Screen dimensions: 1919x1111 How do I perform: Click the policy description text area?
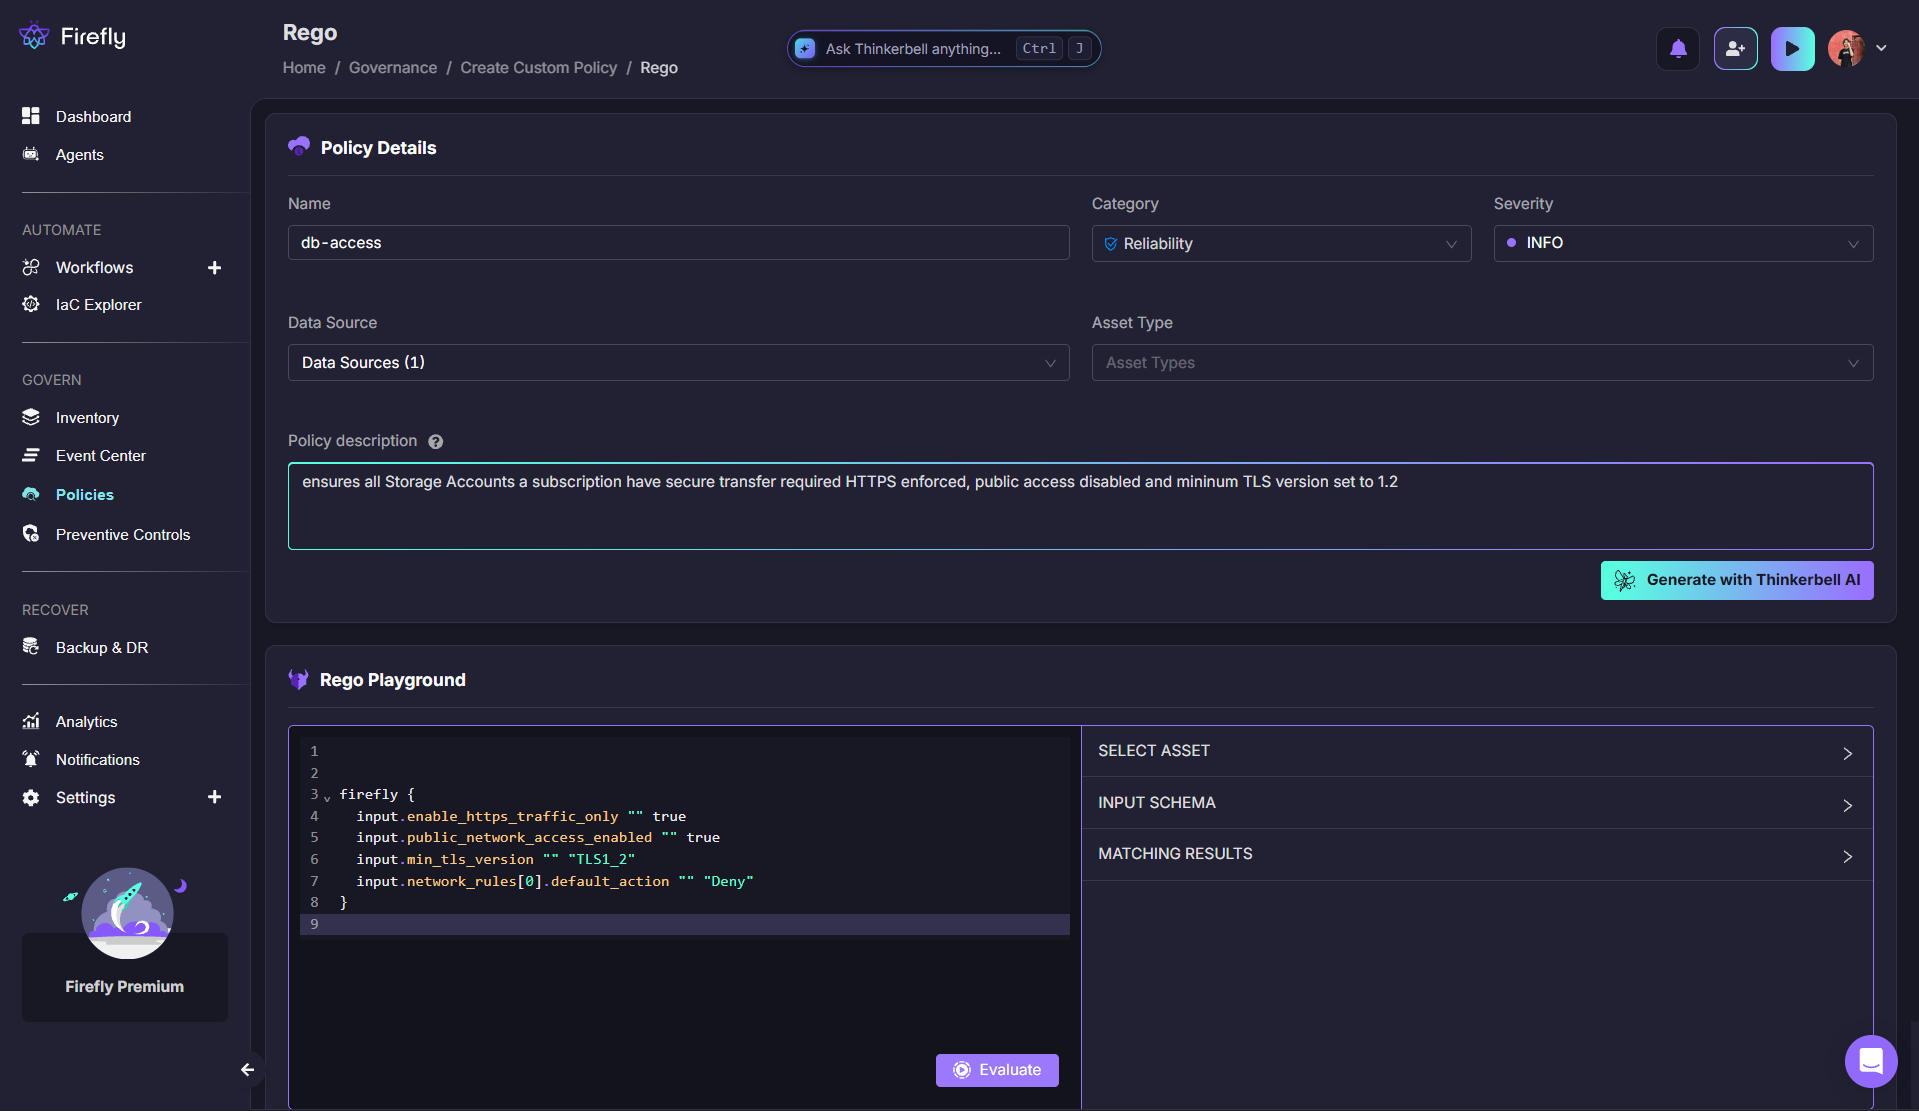point(1080,506)
